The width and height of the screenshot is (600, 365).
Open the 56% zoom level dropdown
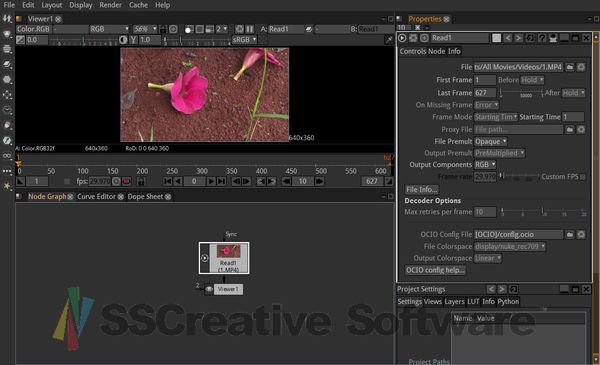click(145, 29)
